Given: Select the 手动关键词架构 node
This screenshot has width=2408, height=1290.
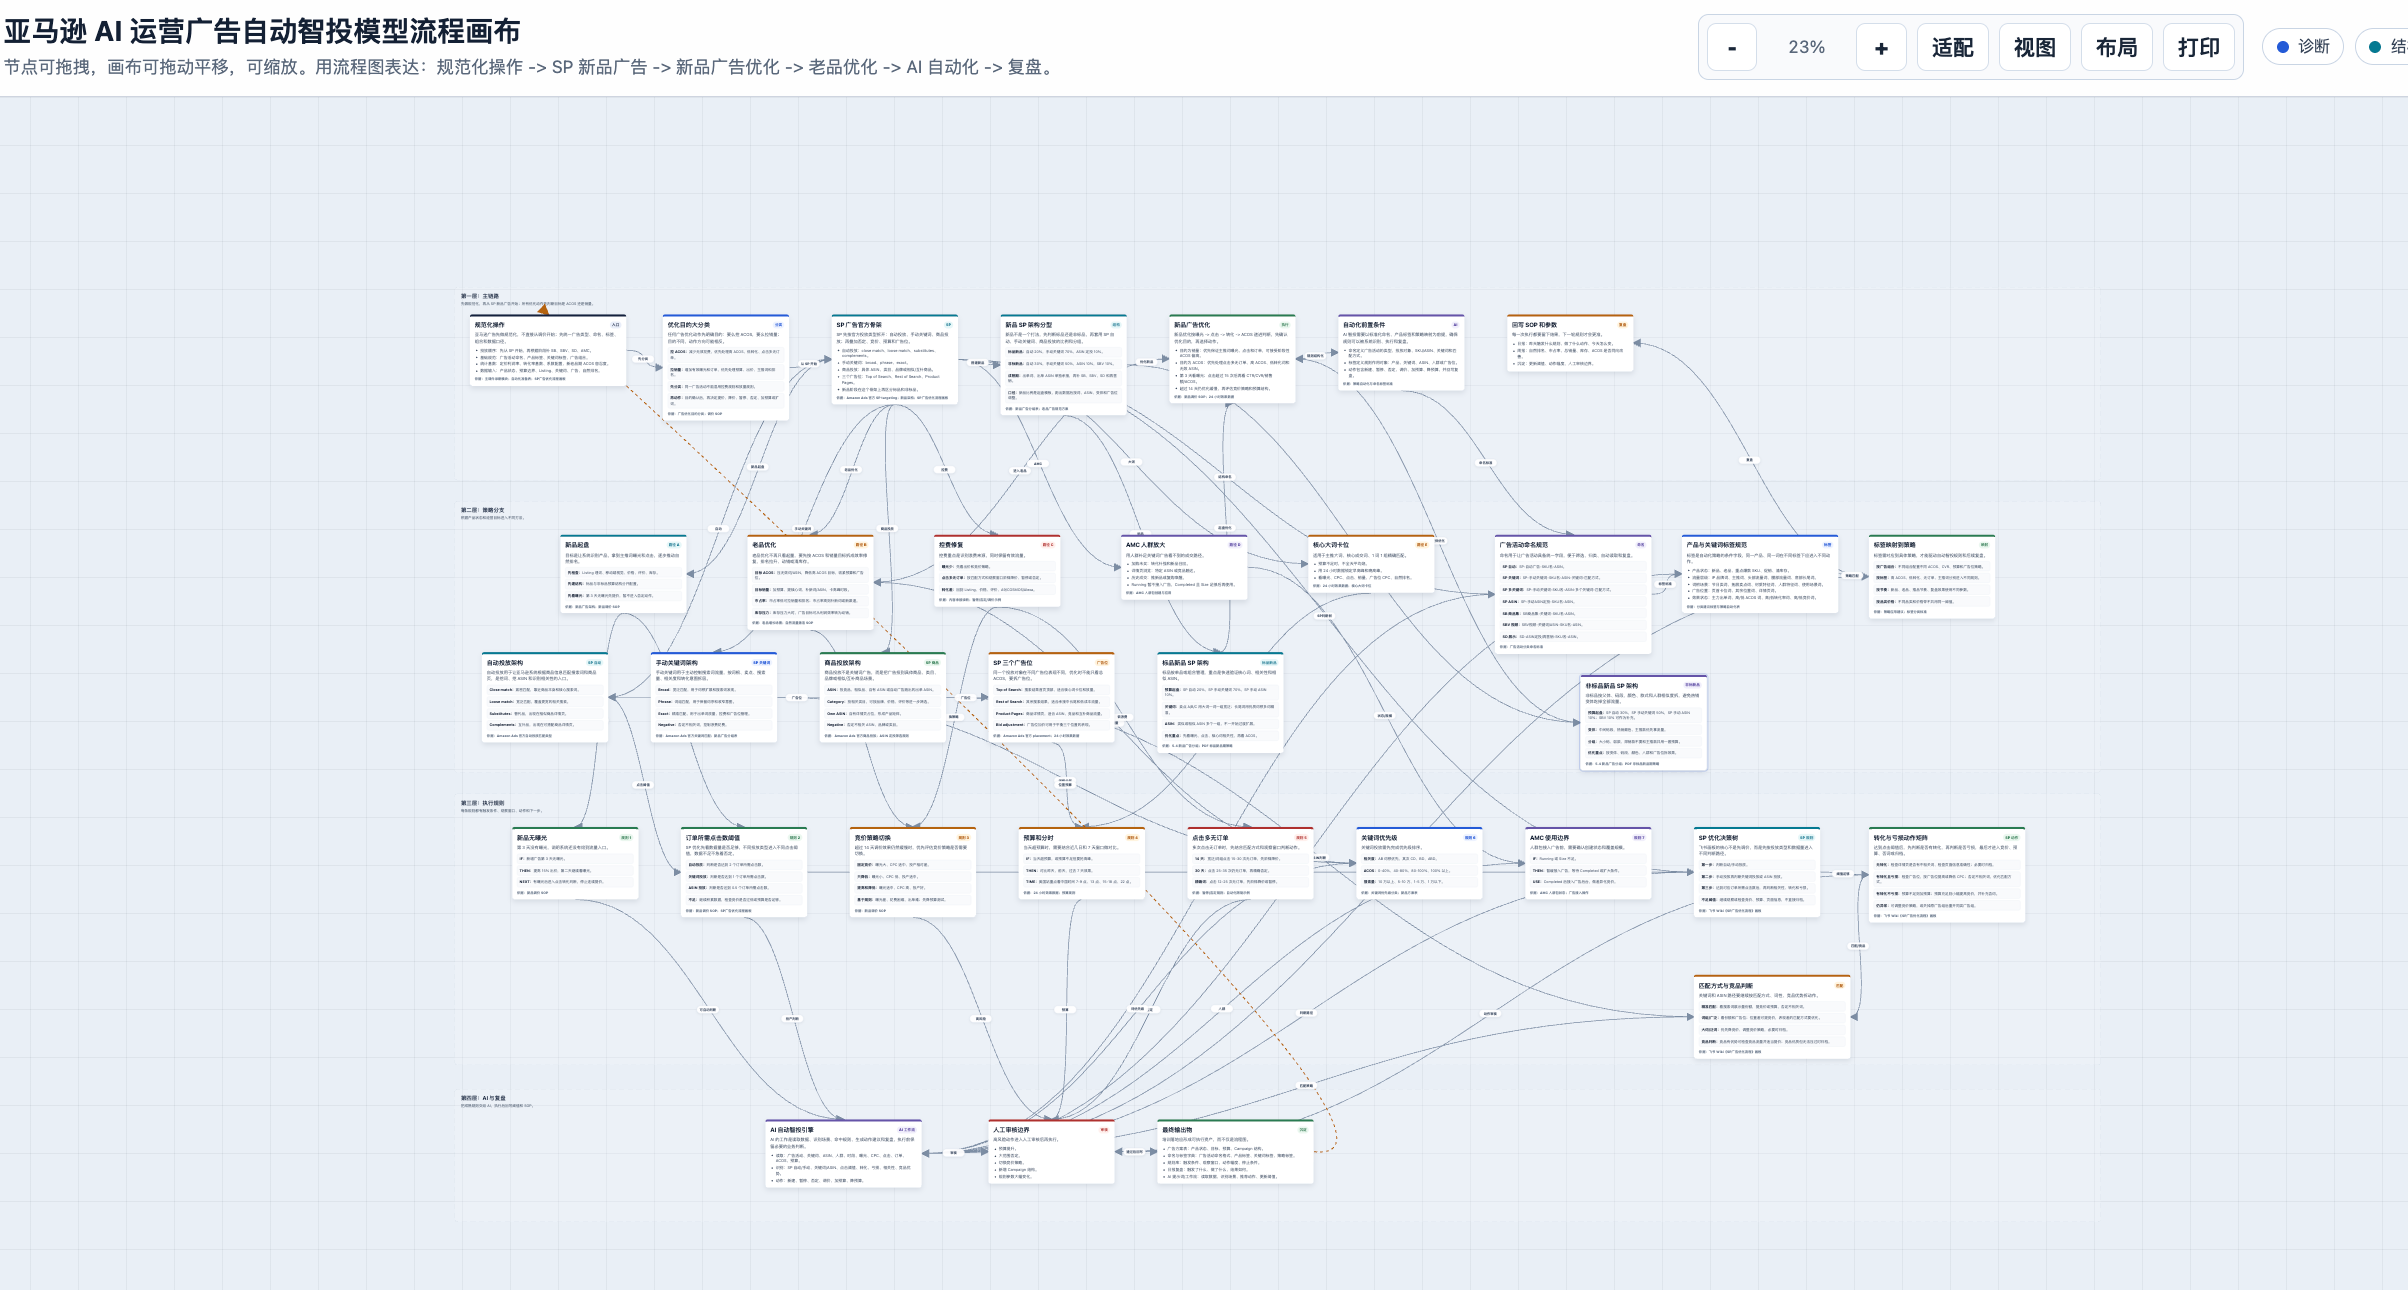Looking at the screenshot, I should click(714, 698).
